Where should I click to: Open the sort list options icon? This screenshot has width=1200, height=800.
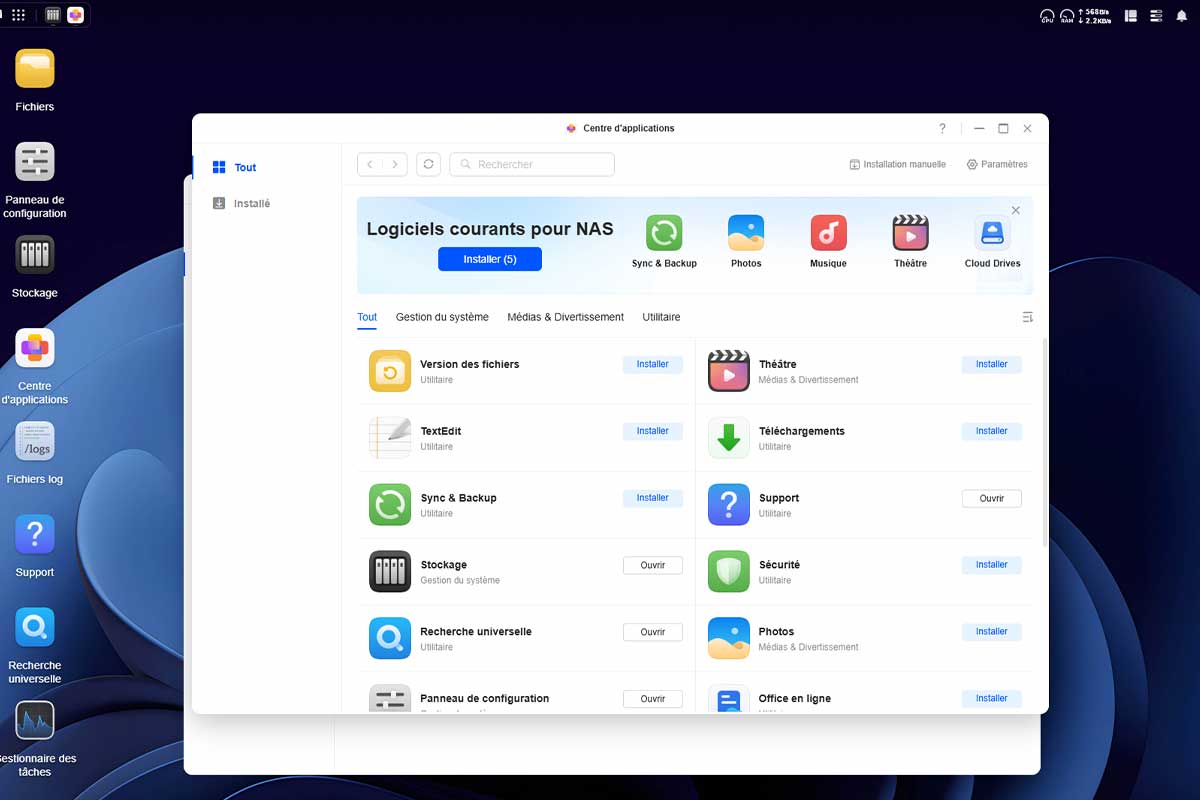click(1027, 317)
